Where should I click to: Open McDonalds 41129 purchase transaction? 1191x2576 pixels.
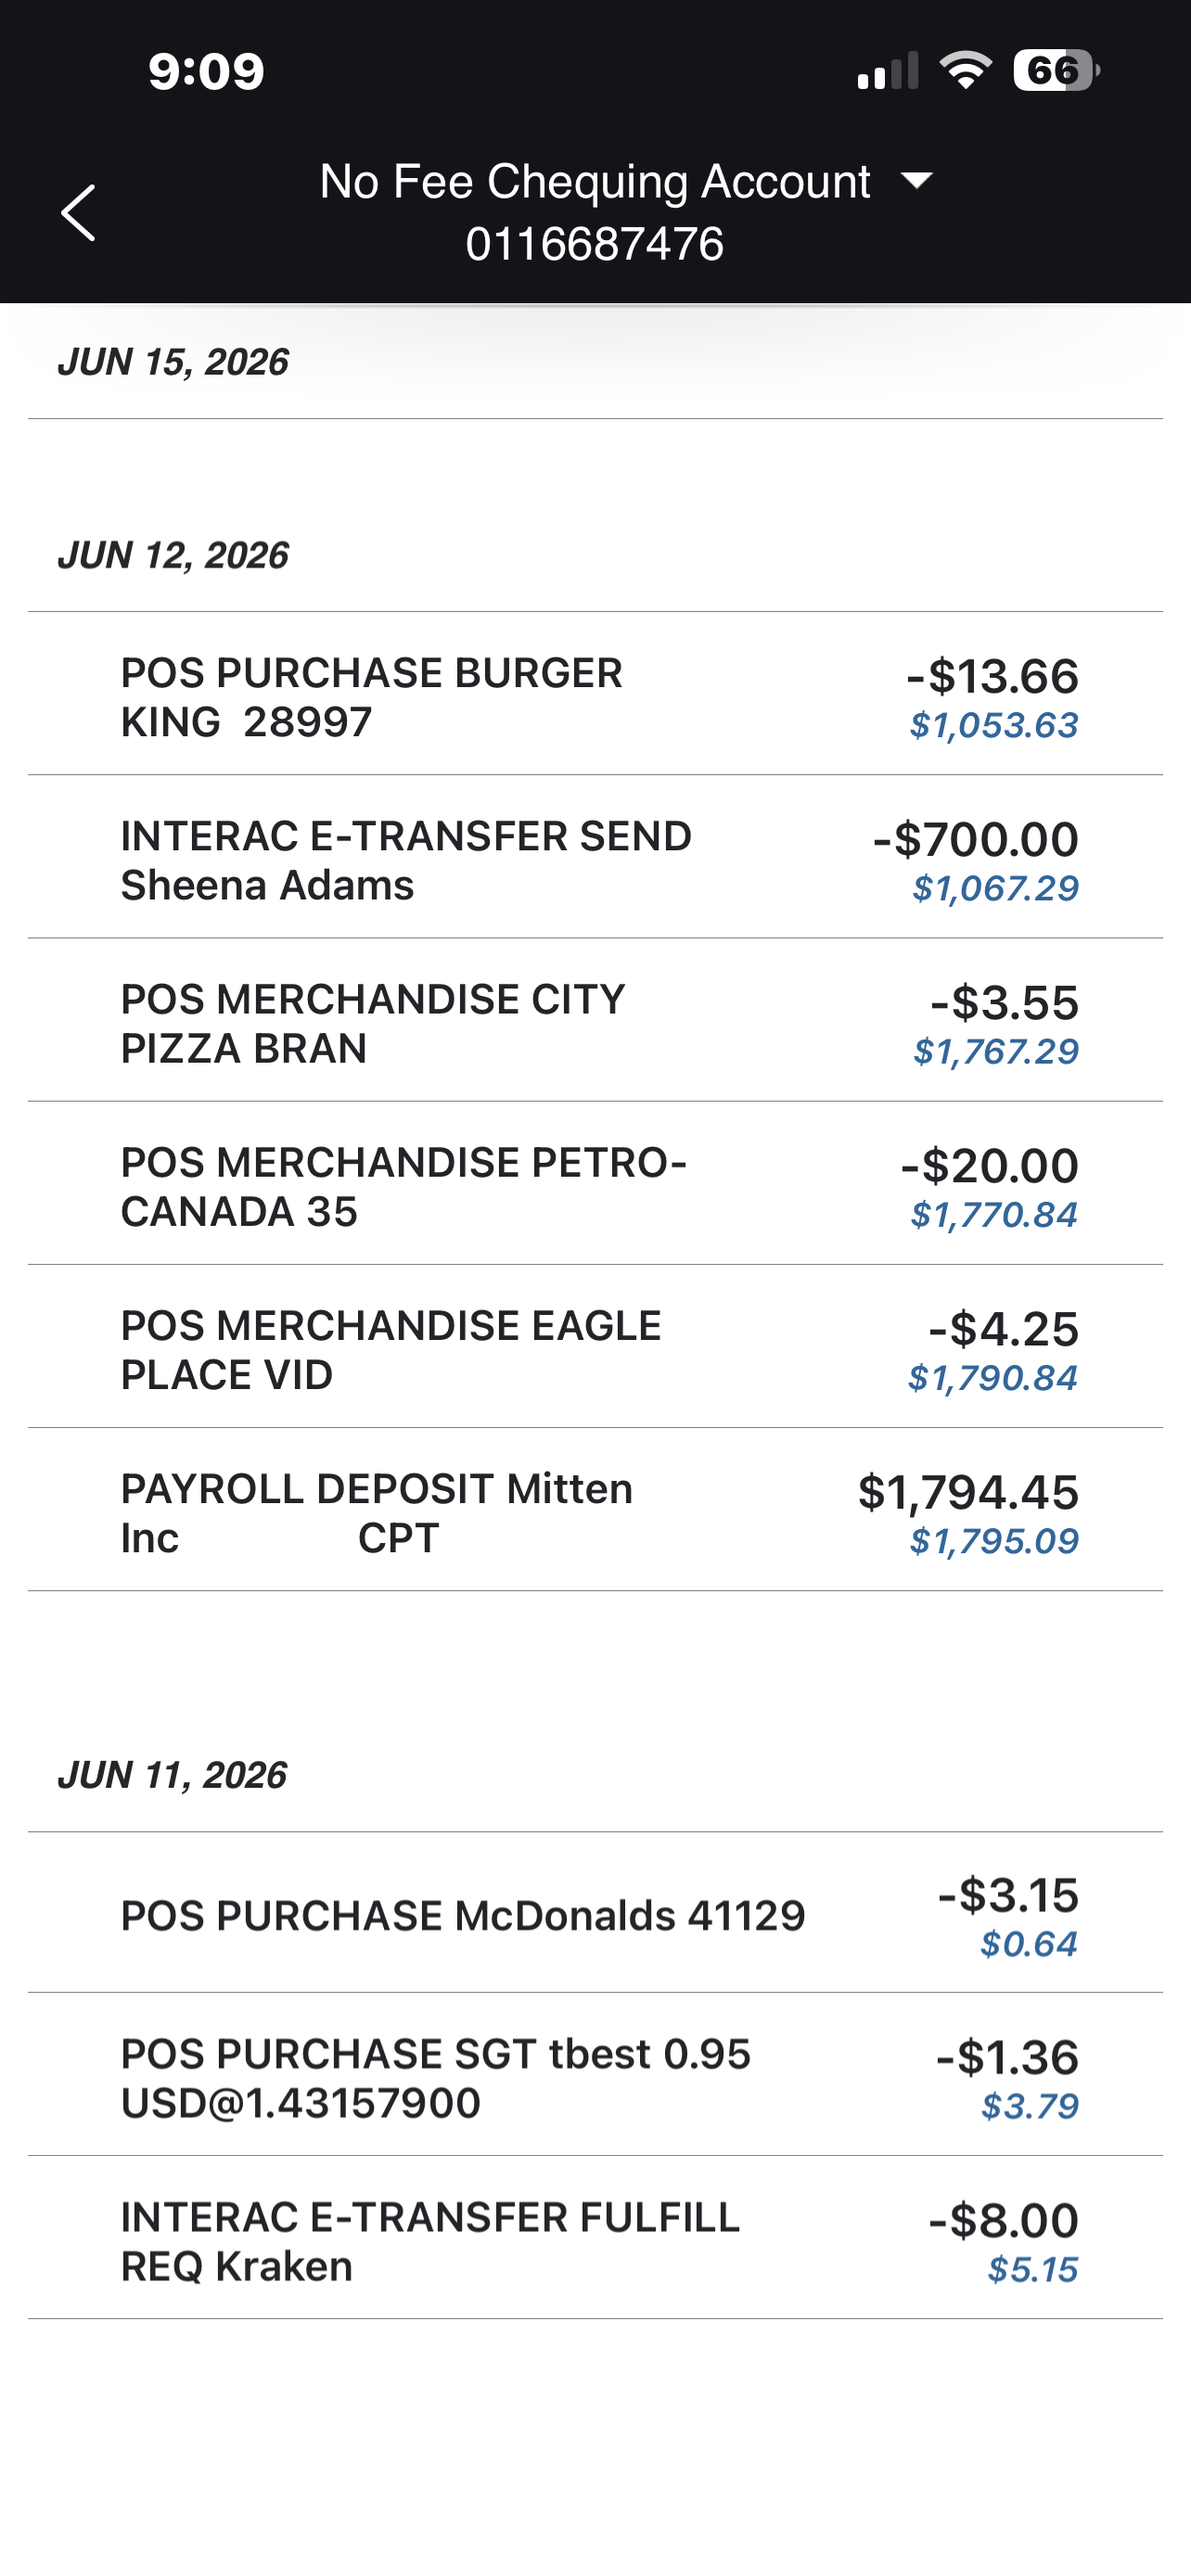pyautogui.click(x=595, y=1913)
